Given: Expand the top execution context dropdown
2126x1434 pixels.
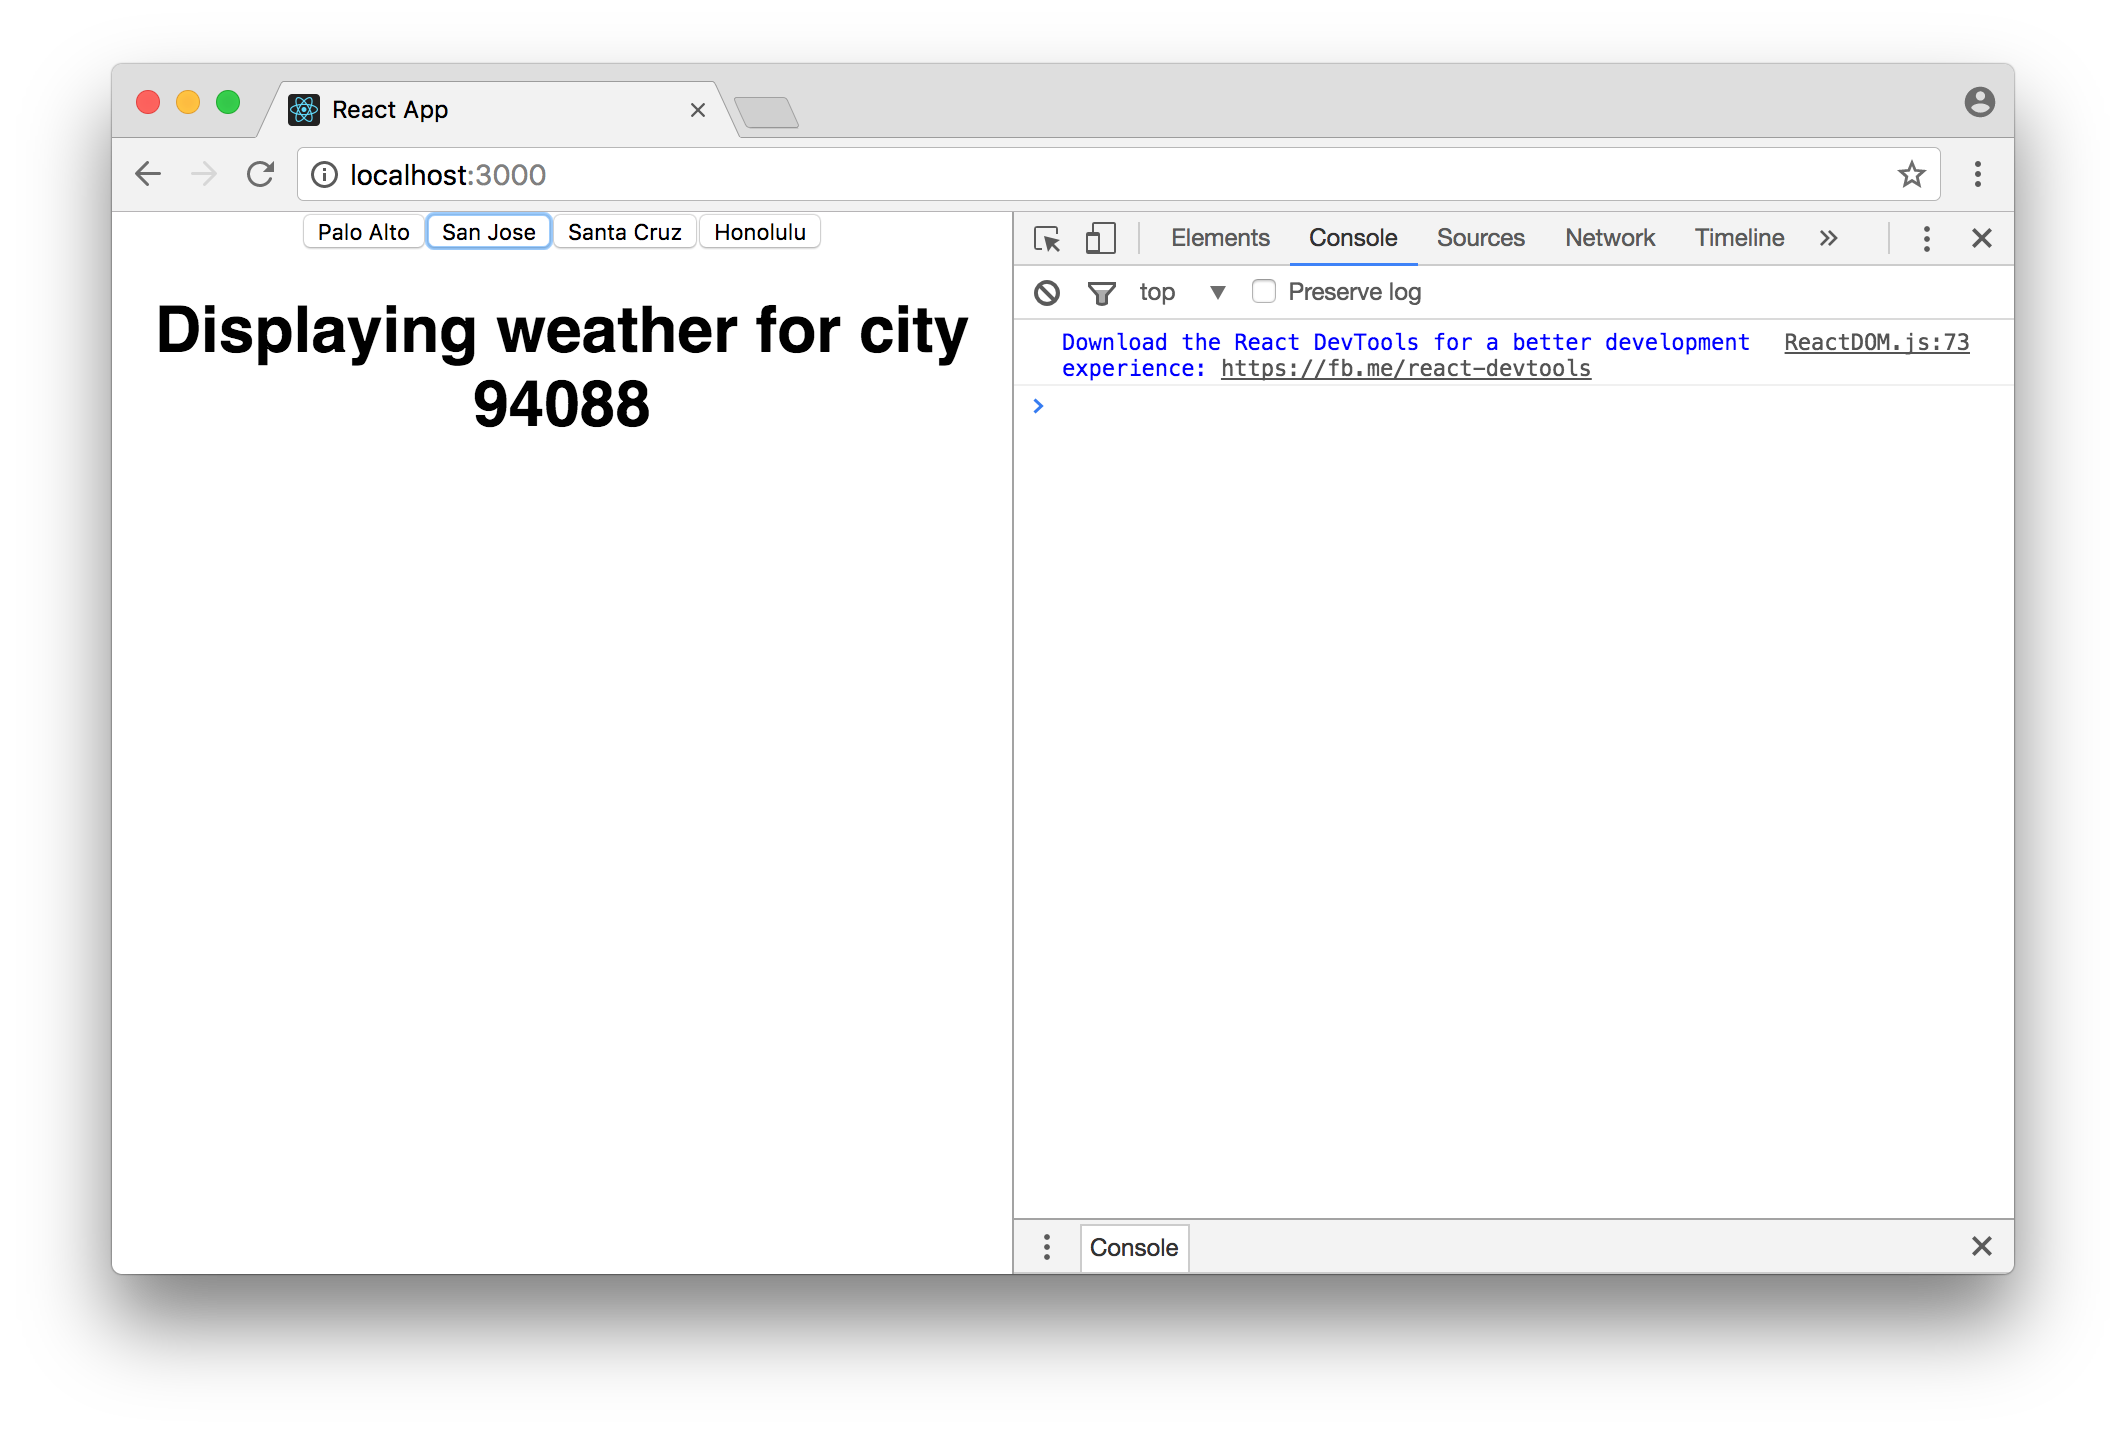Looking at the screenshot, I should tap(1217, 292).
